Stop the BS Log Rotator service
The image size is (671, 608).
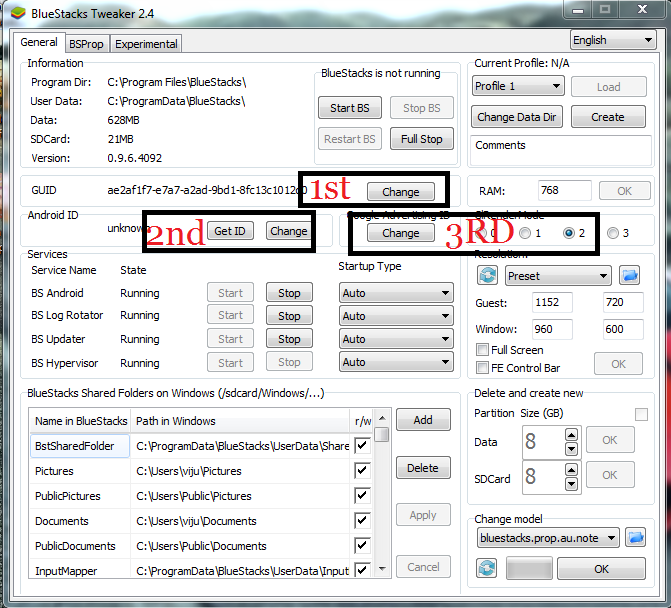tap(289, 316)
